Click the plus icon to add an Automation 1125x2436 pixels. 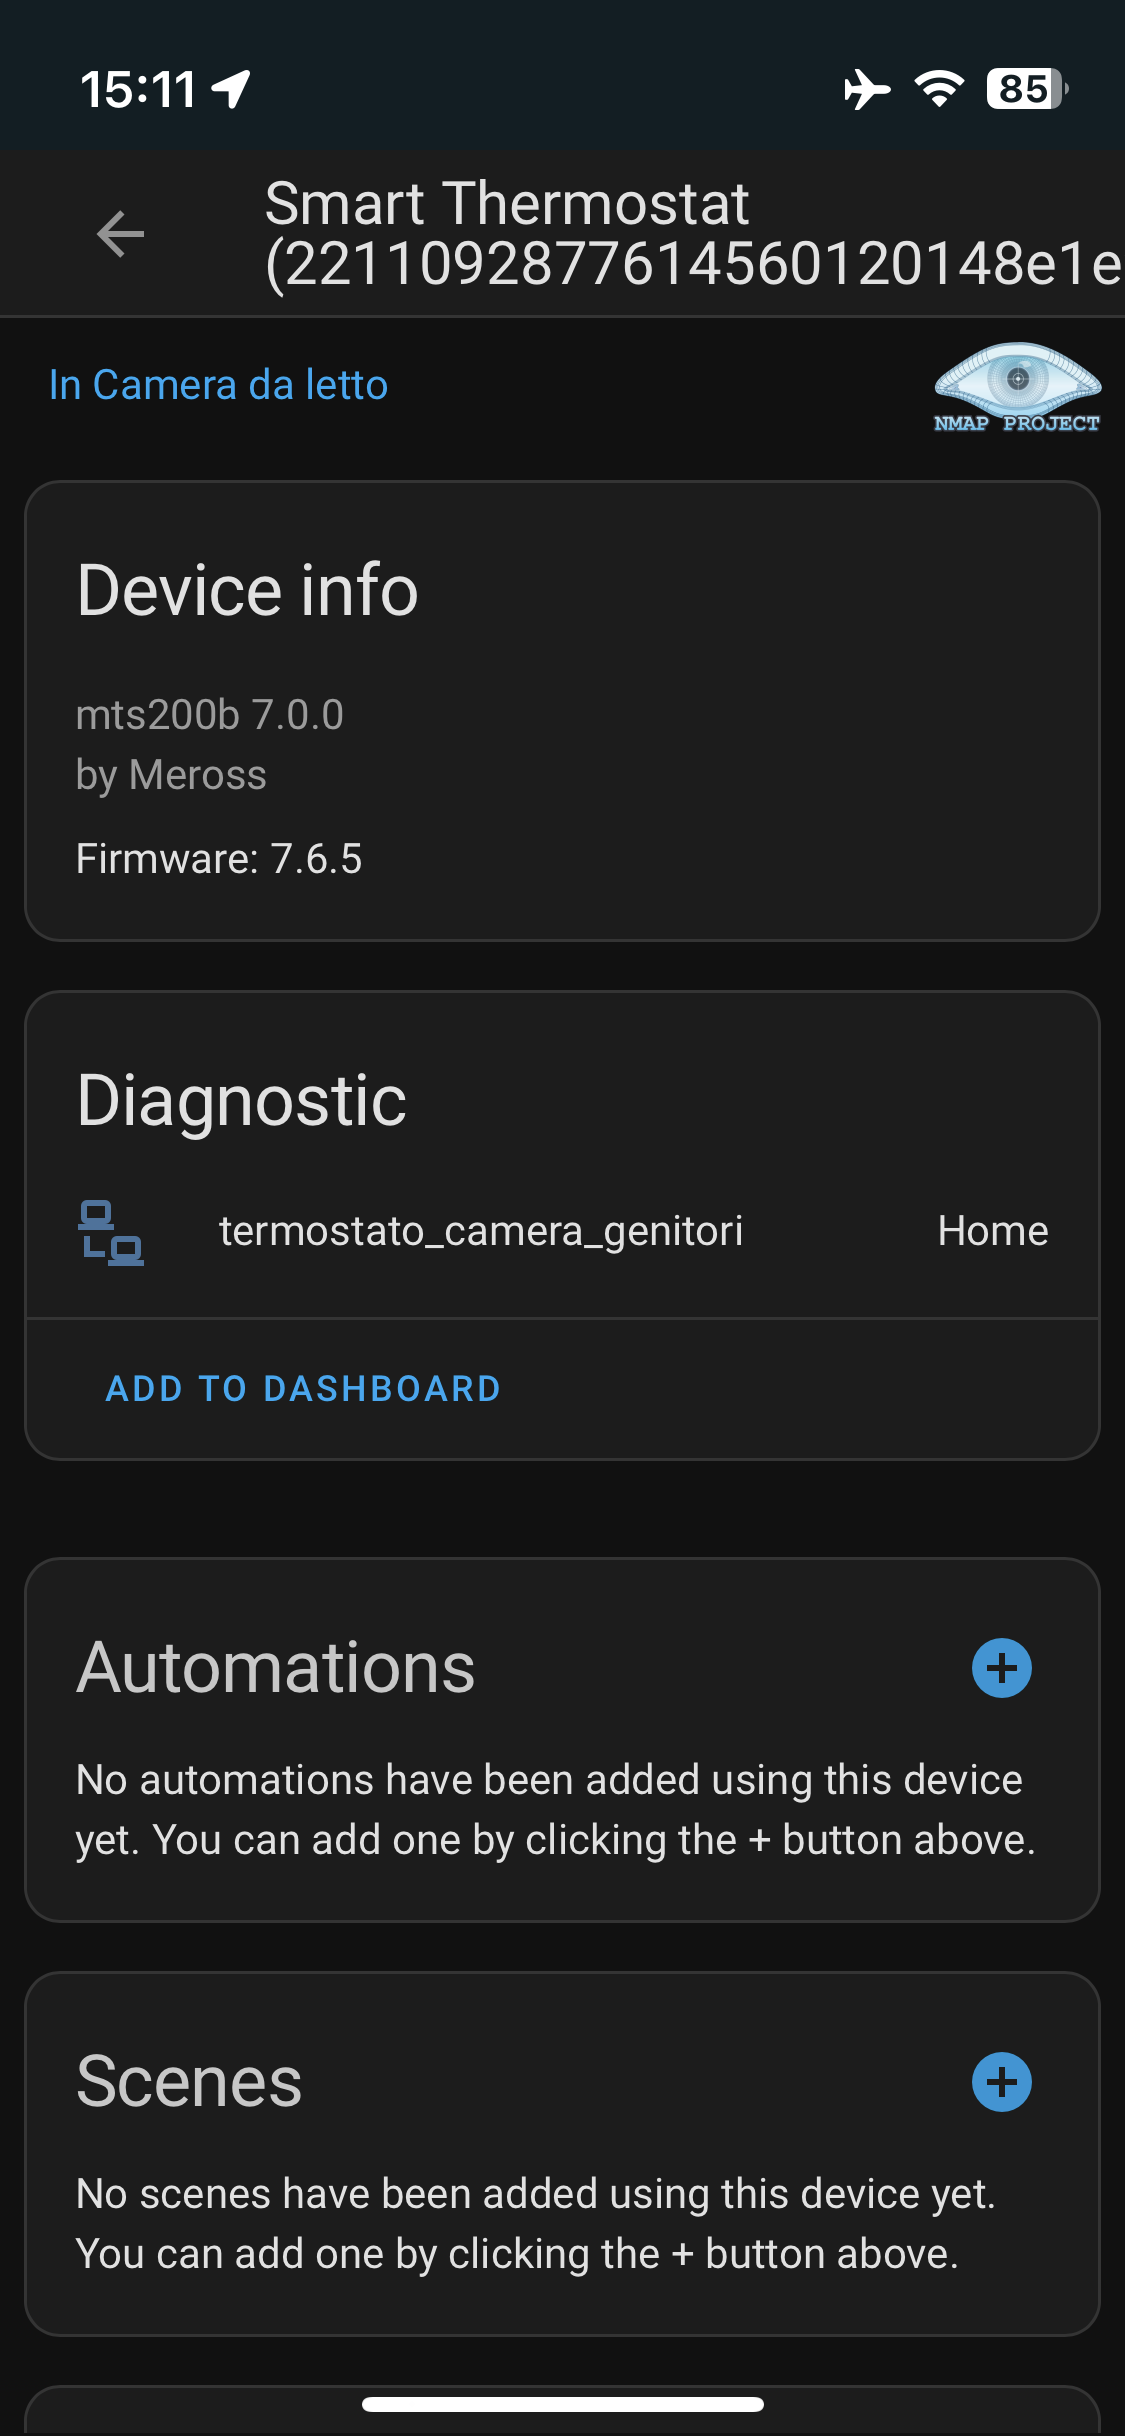1001,1666
